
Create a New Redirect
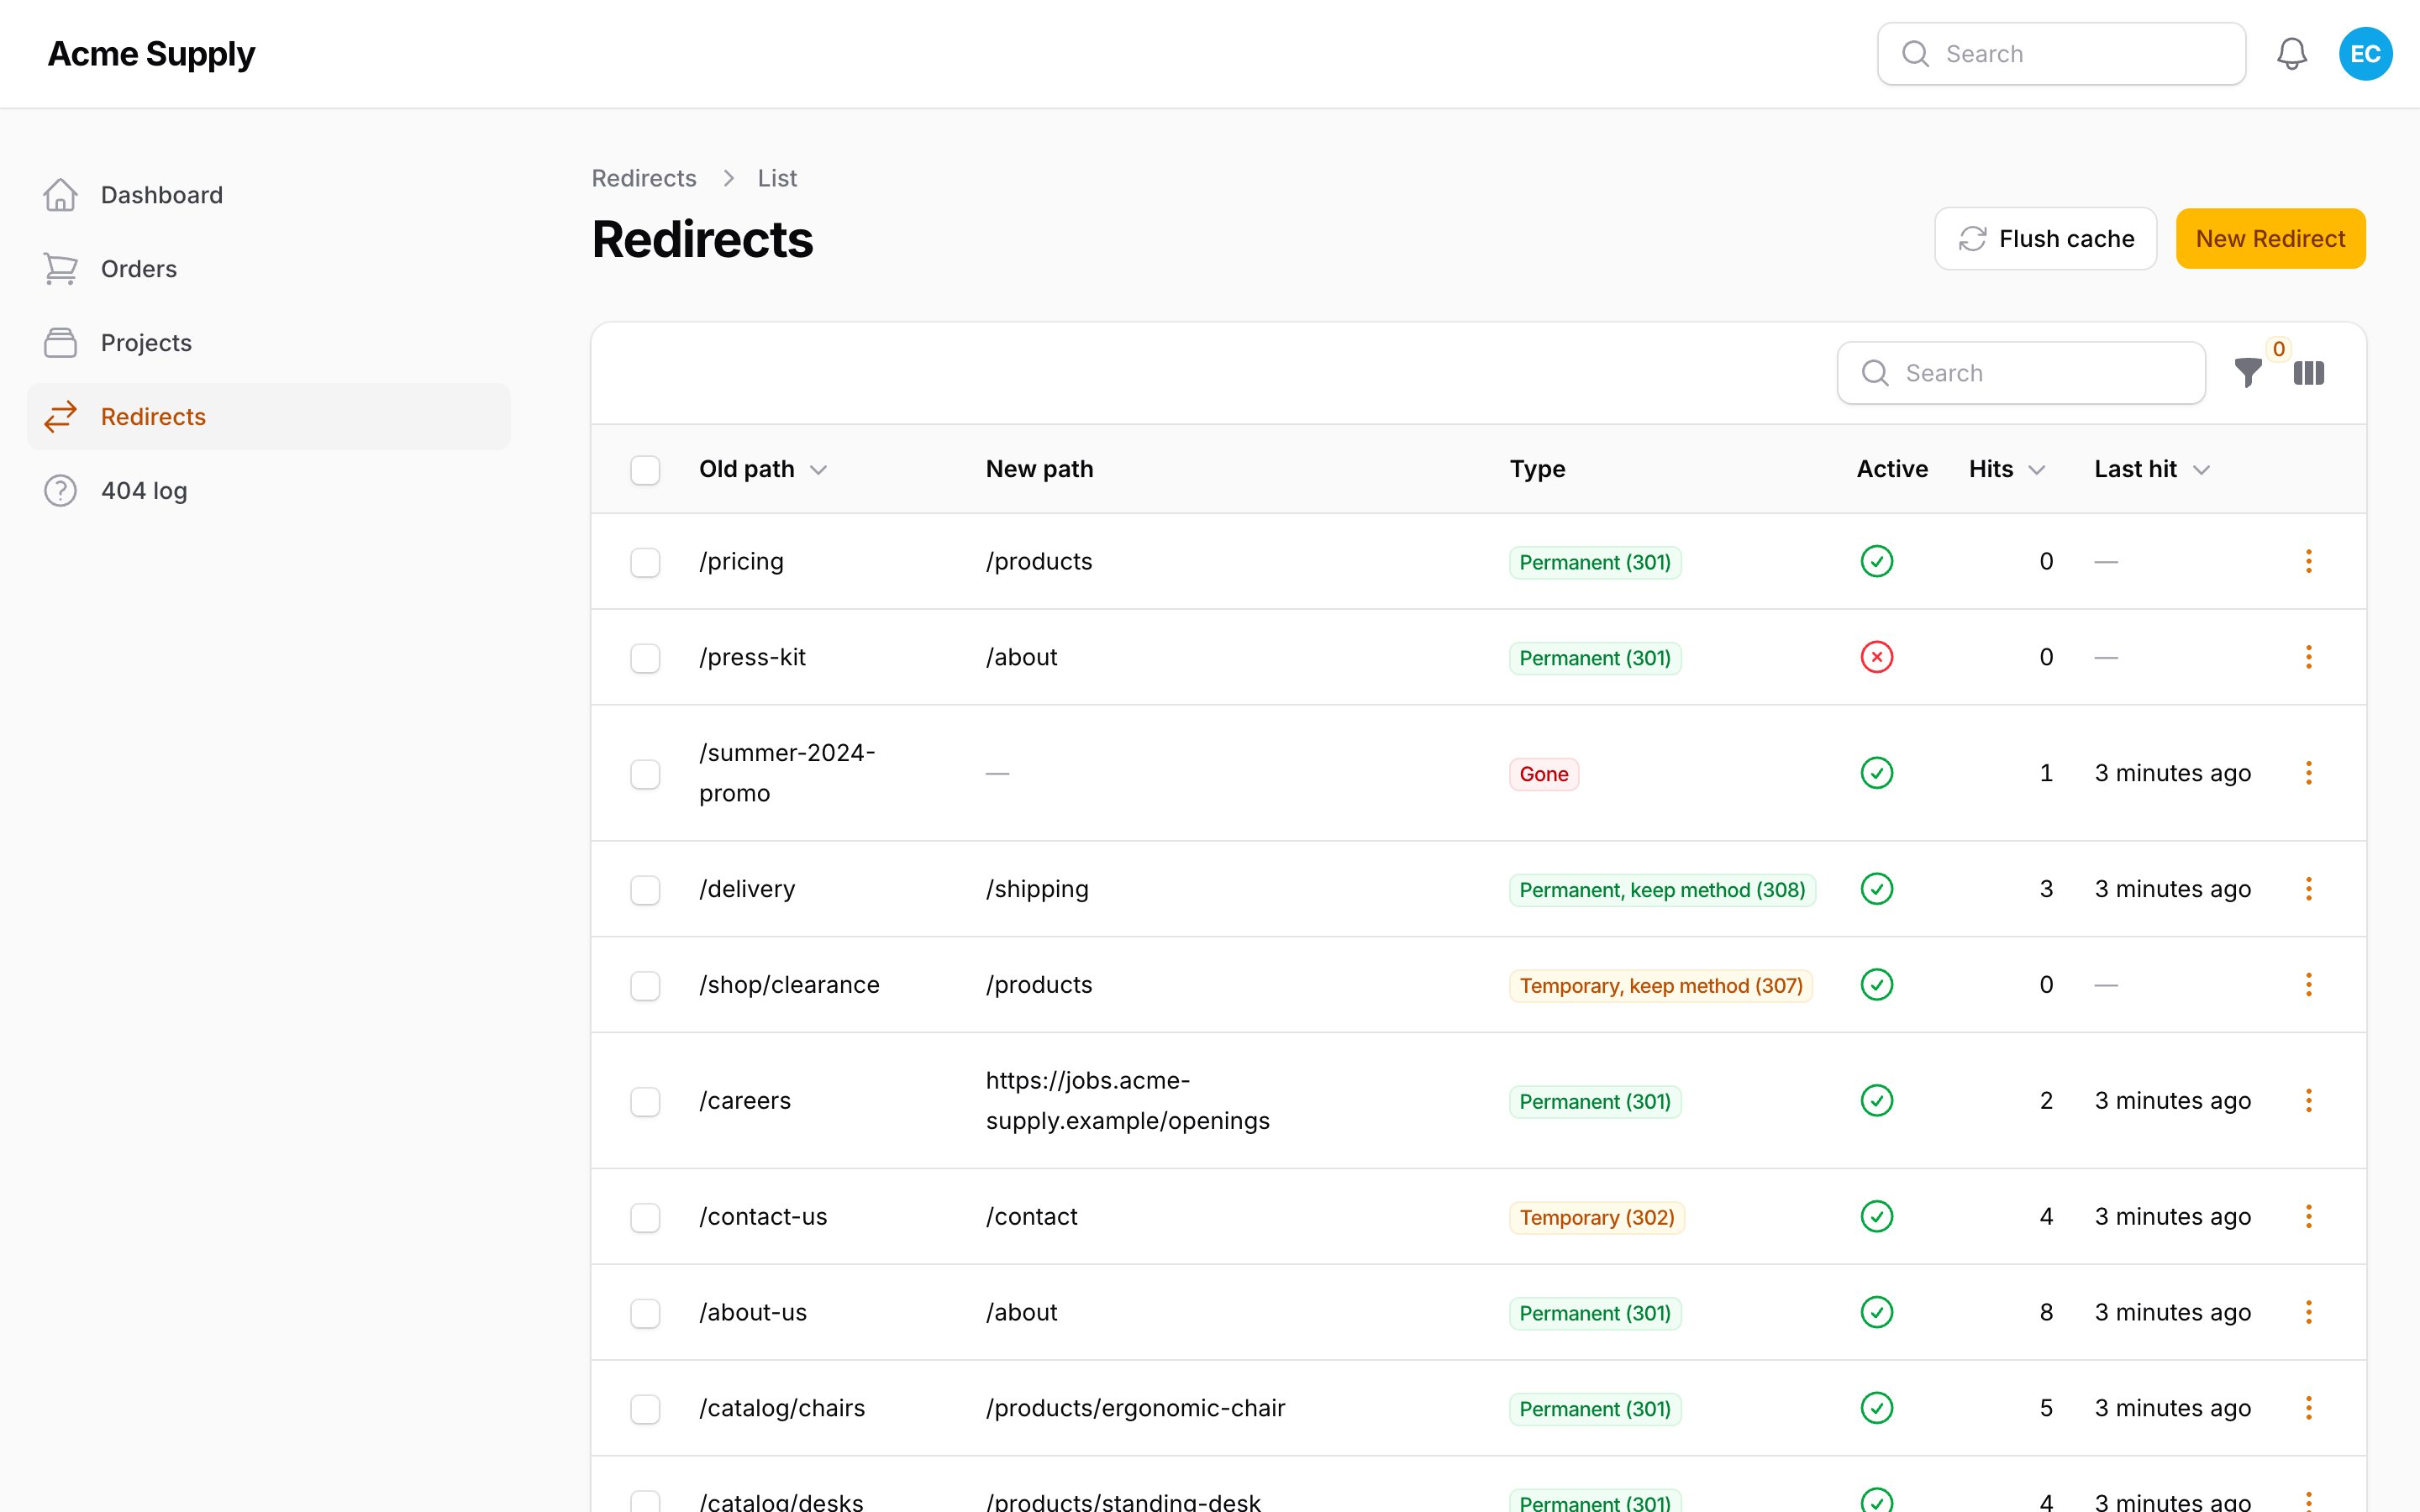pos(2270,239)
